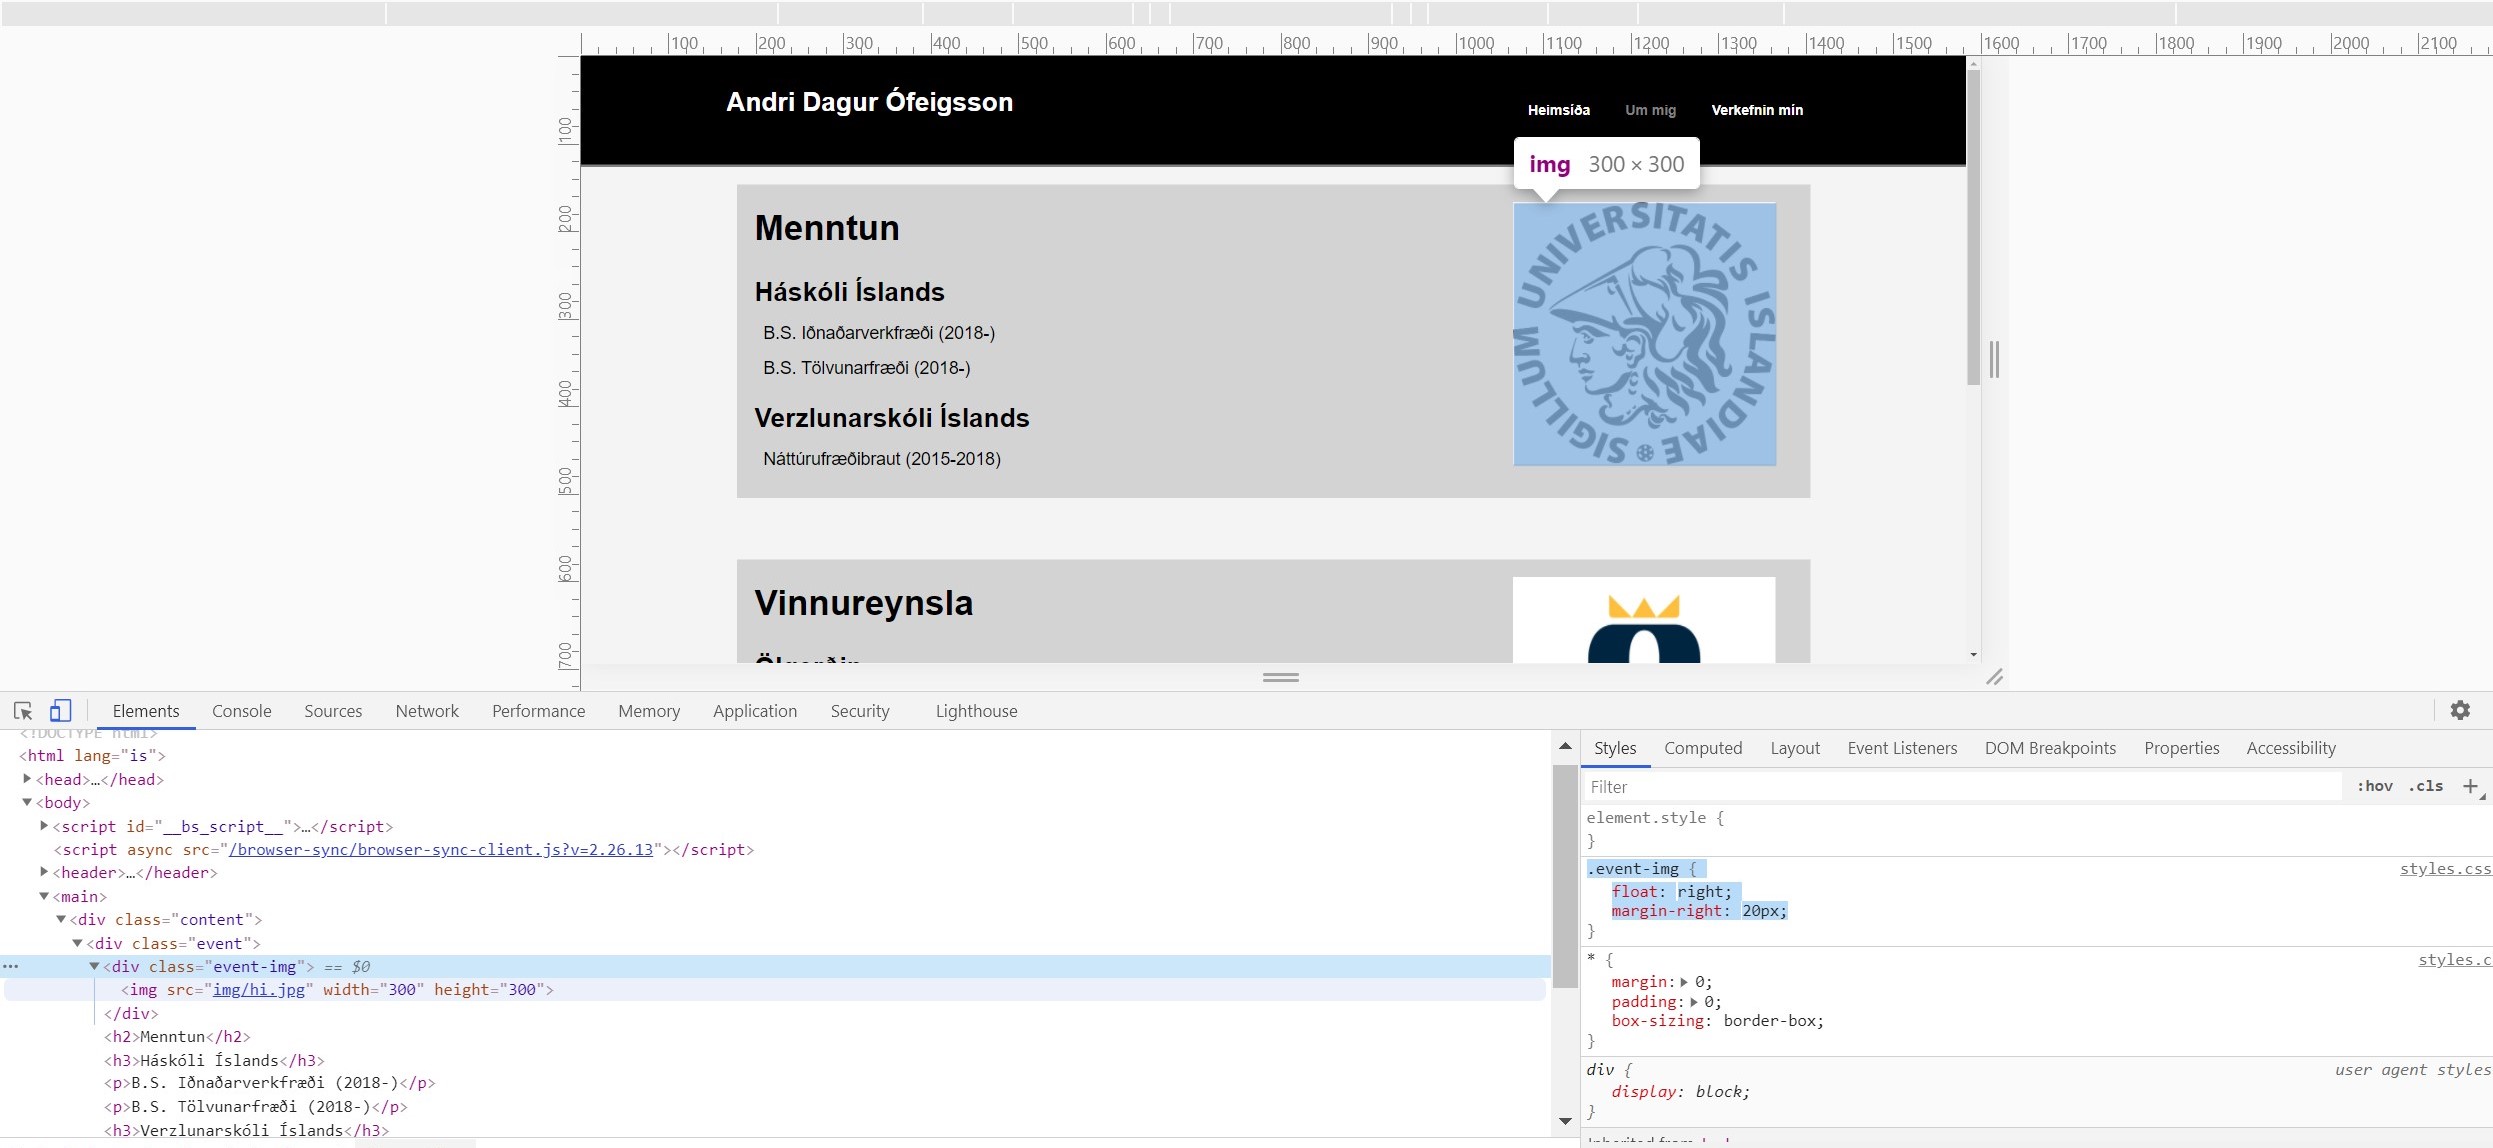This screenshot has width=2493, height=1148.
Task: Click the Vinnureynsla crown logo image
Action: click(1644, 620)
